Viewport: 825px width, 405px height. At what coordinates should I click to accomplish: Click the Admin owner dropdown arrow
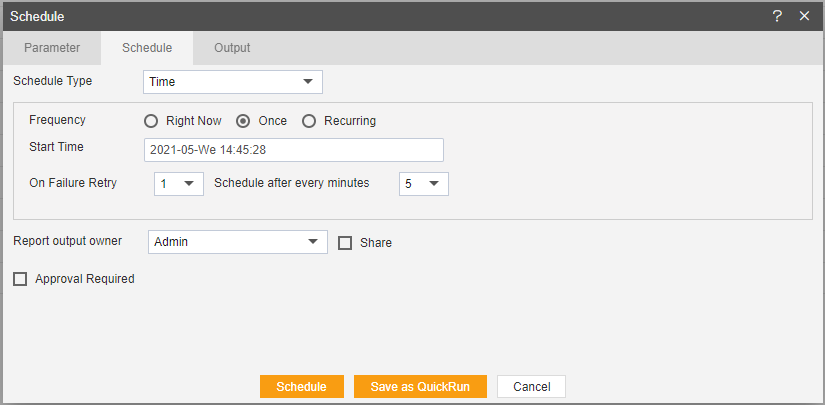coord(313,242)
